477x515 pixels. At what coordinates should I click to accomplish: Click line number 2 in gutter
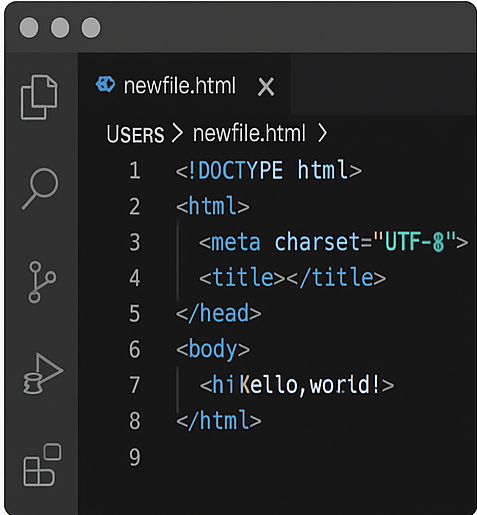(x=135, y=206)
